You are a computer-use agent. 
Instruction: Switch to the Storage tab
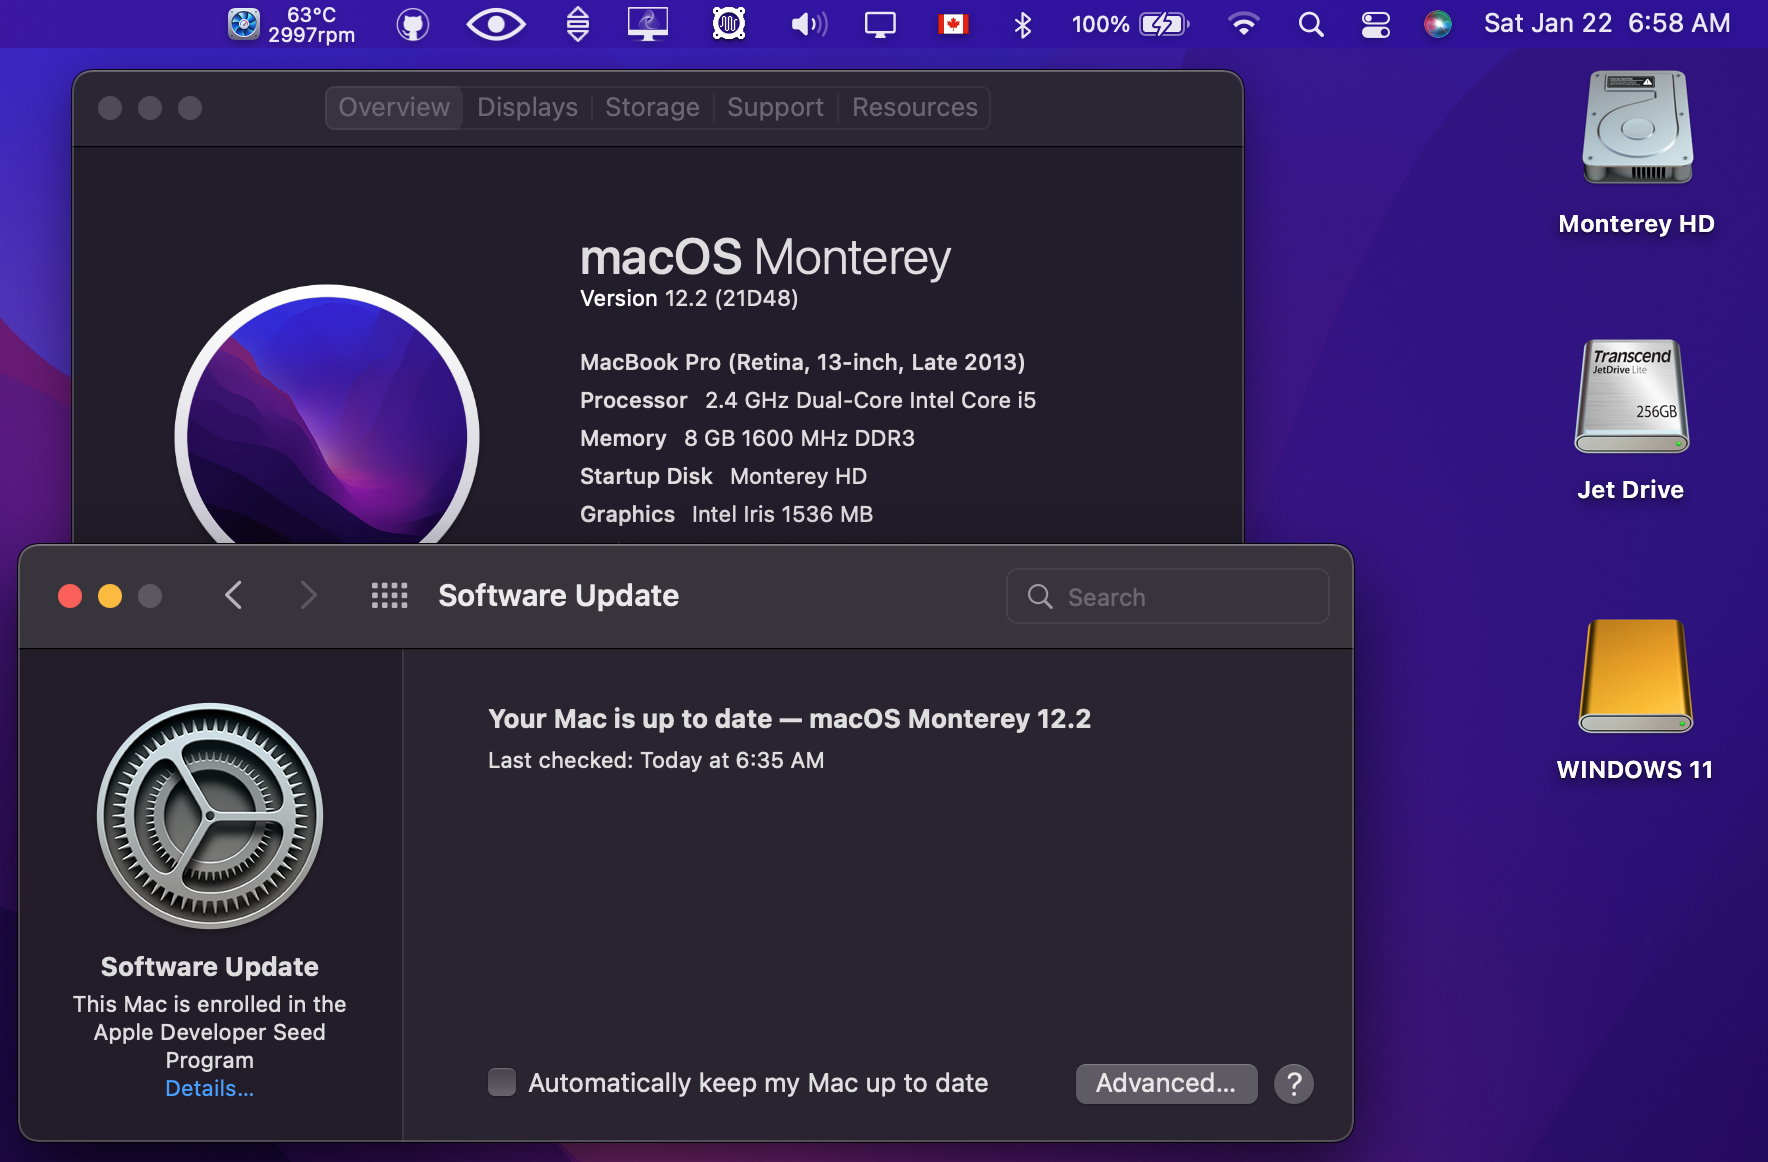652,108
